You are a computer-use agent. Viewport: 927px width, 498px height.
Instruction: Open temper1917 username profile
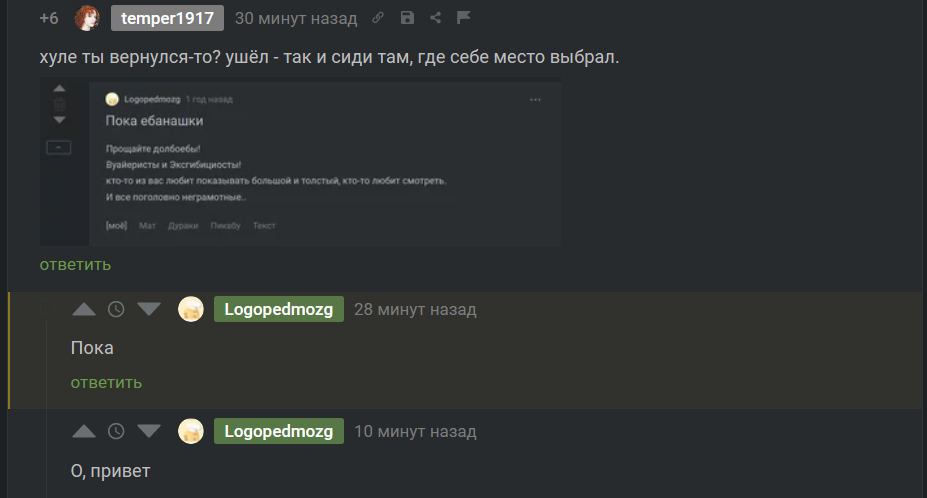pos(167,18)
